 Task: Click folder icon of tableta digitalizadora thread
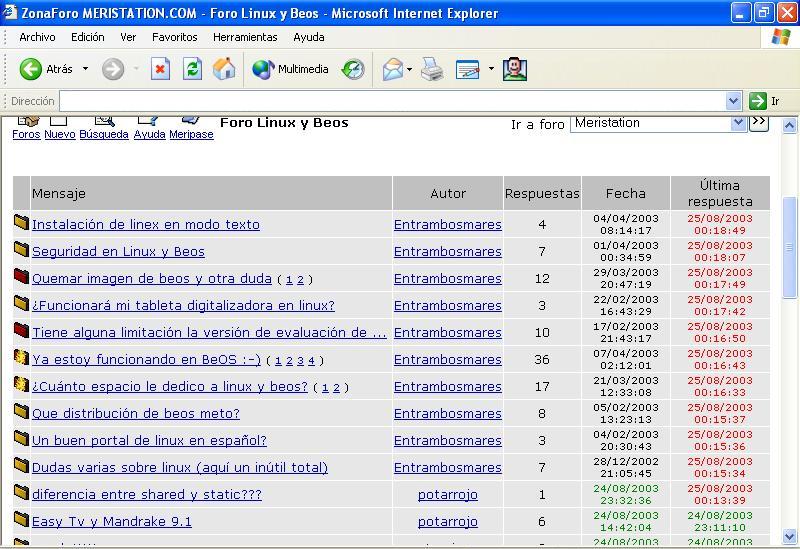(21, 304)
